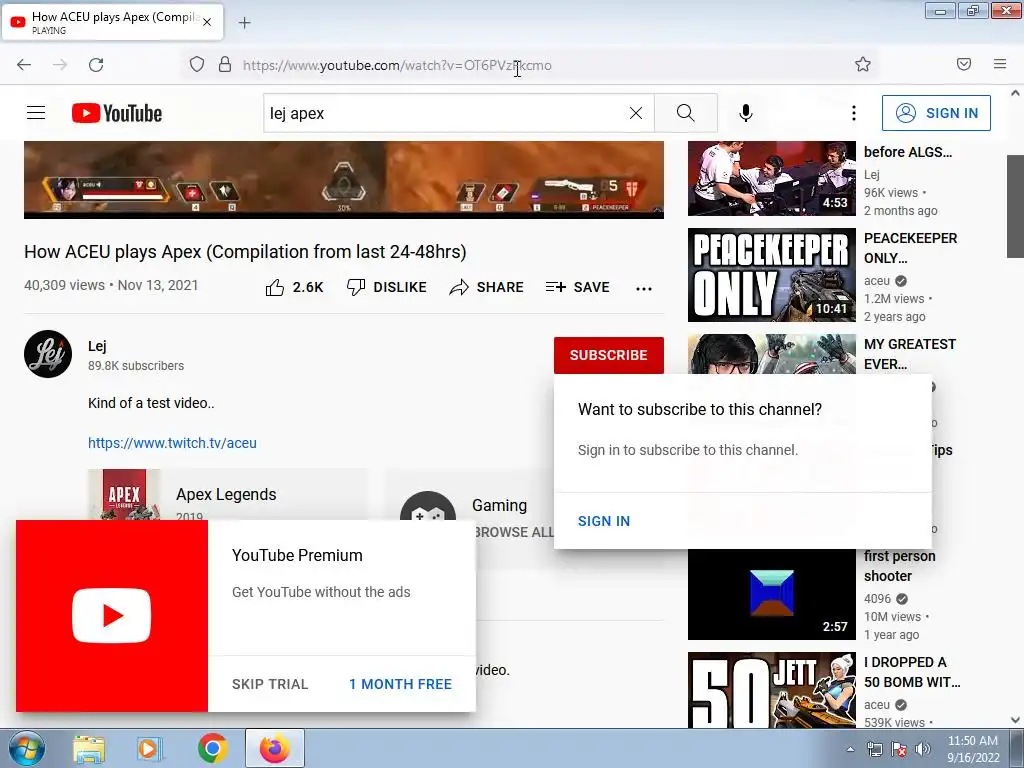Screen dimensions: 1024x768
Task: Reload the page with refresh icon
Action: pos(96,65)
